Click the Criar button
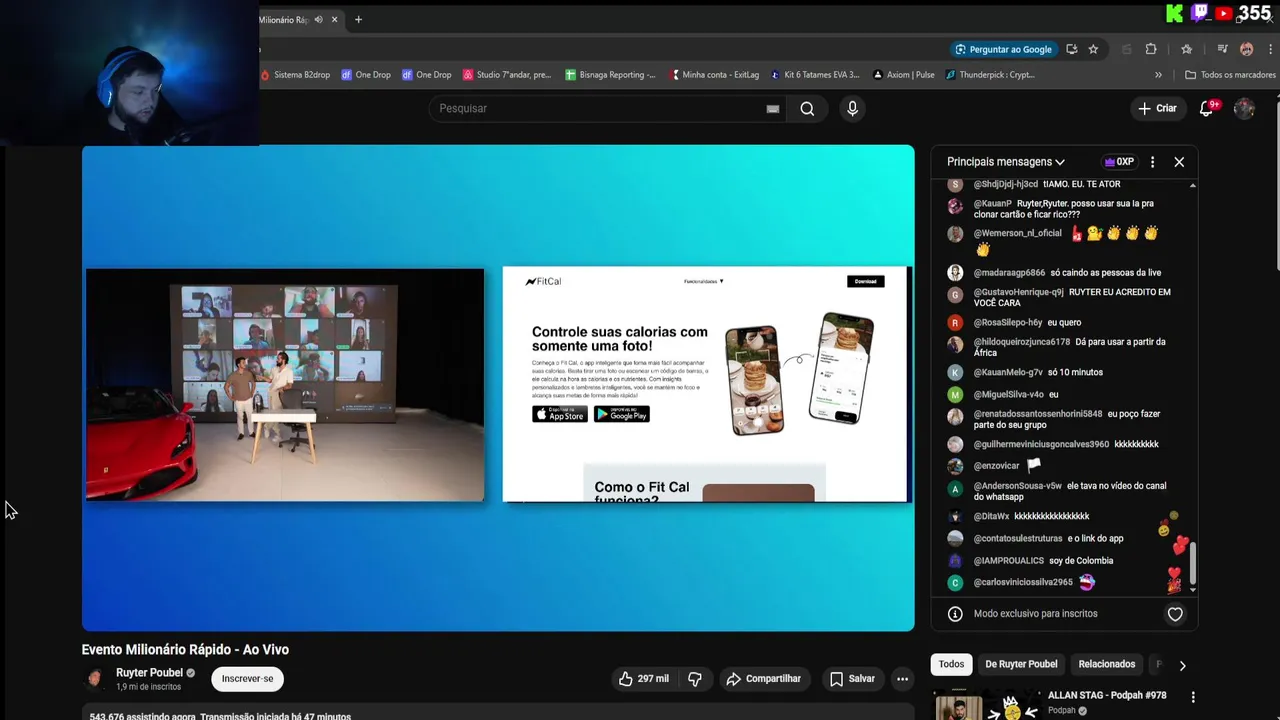Image resolution: width=1280 pixels, height=720 pixels. [x=1157, y=108]
